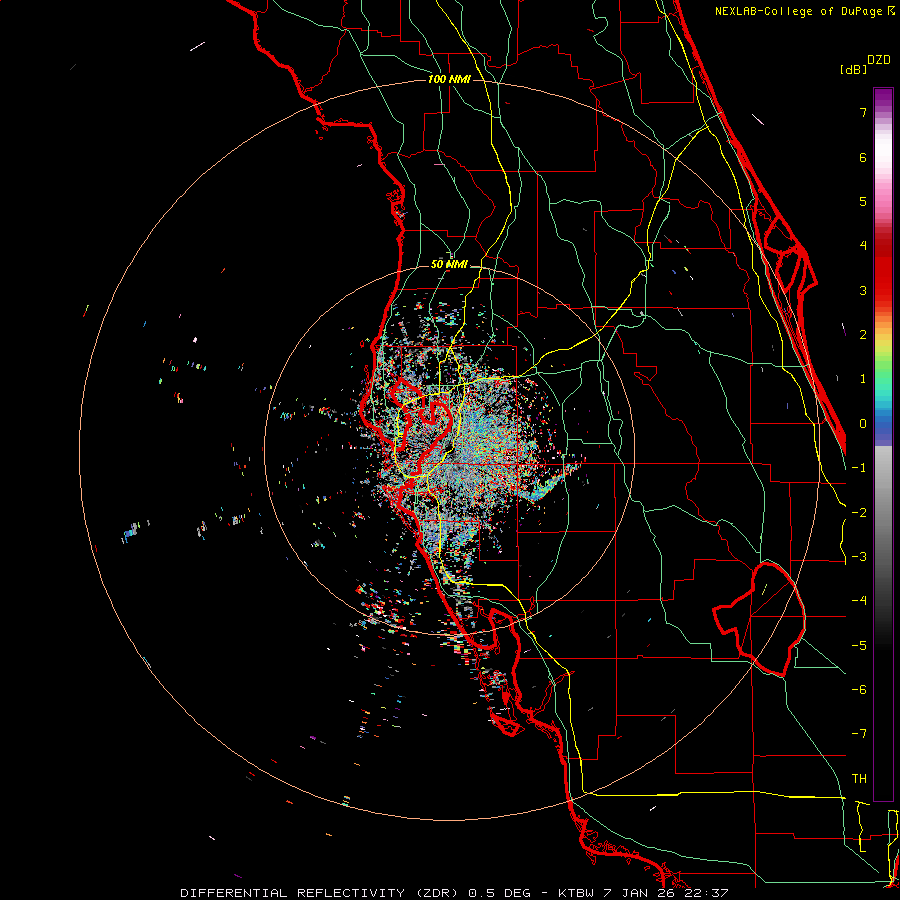Image resolution: width=900 pixels, height=900 pixels.
Task: Click the 50 NMI range ring label
Action: point(449,265)
